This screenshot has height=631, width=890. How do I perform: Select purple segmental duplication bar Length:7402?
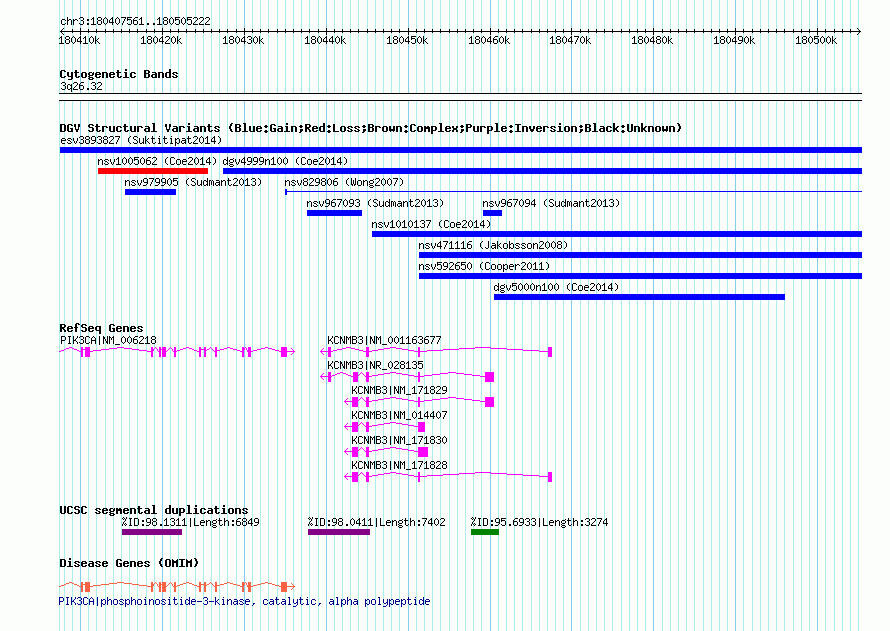[x=339, y=532]
